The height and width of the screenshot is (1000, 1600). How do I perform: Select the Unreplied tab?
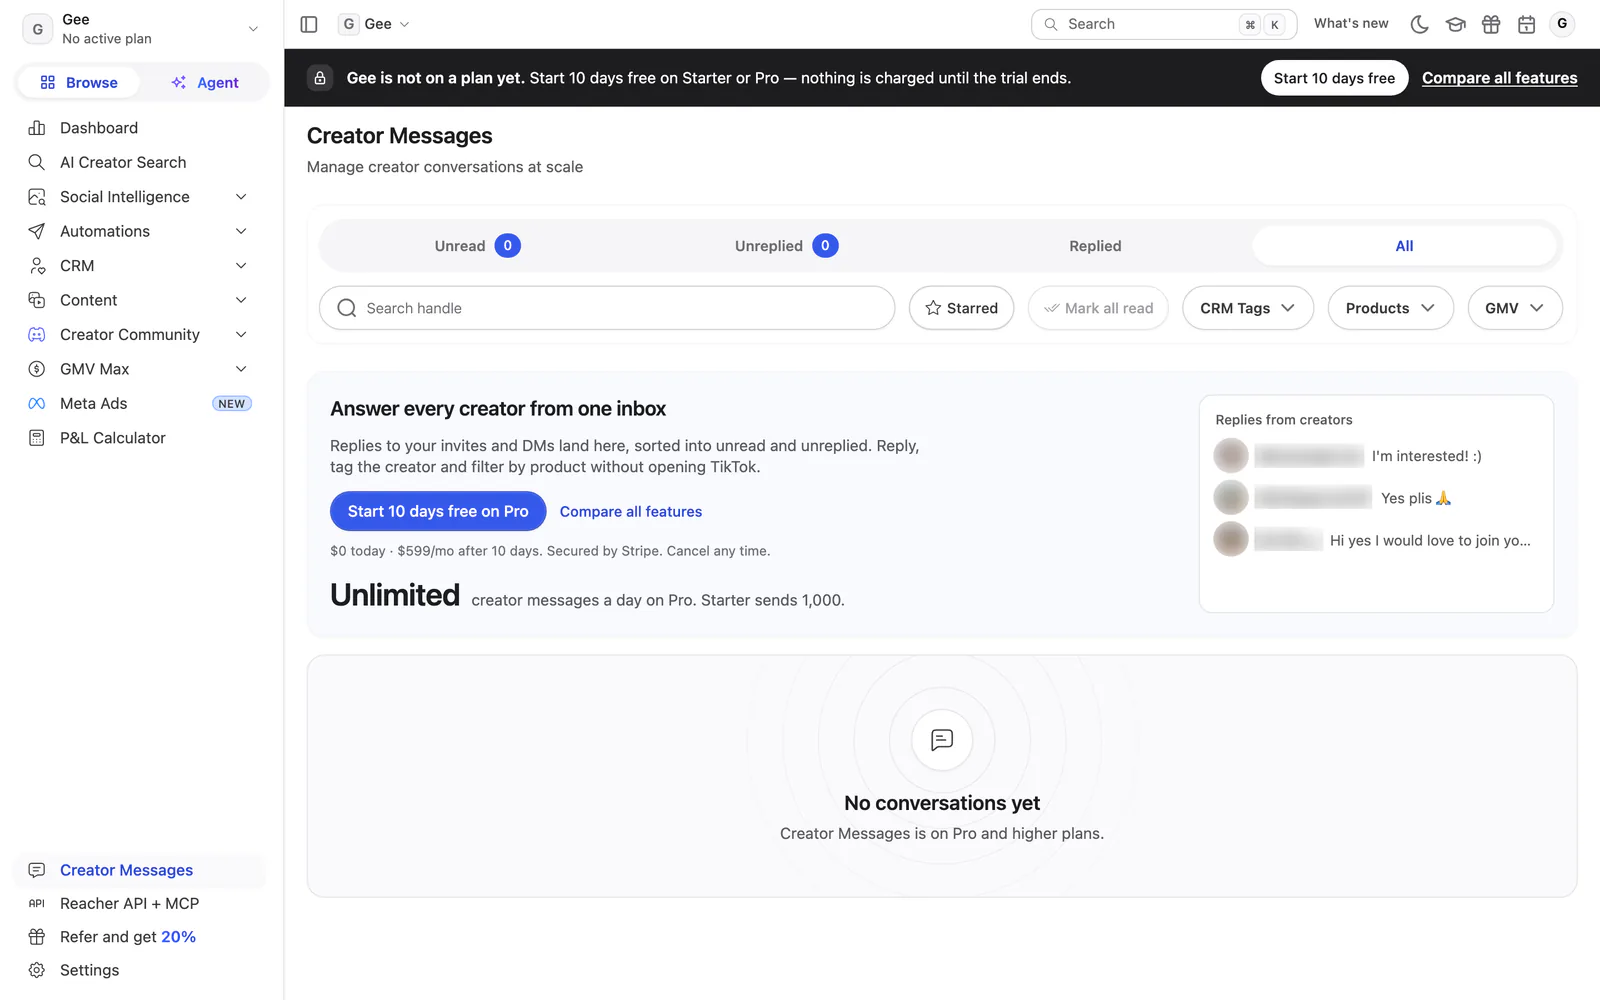click(x=786, y=246)
